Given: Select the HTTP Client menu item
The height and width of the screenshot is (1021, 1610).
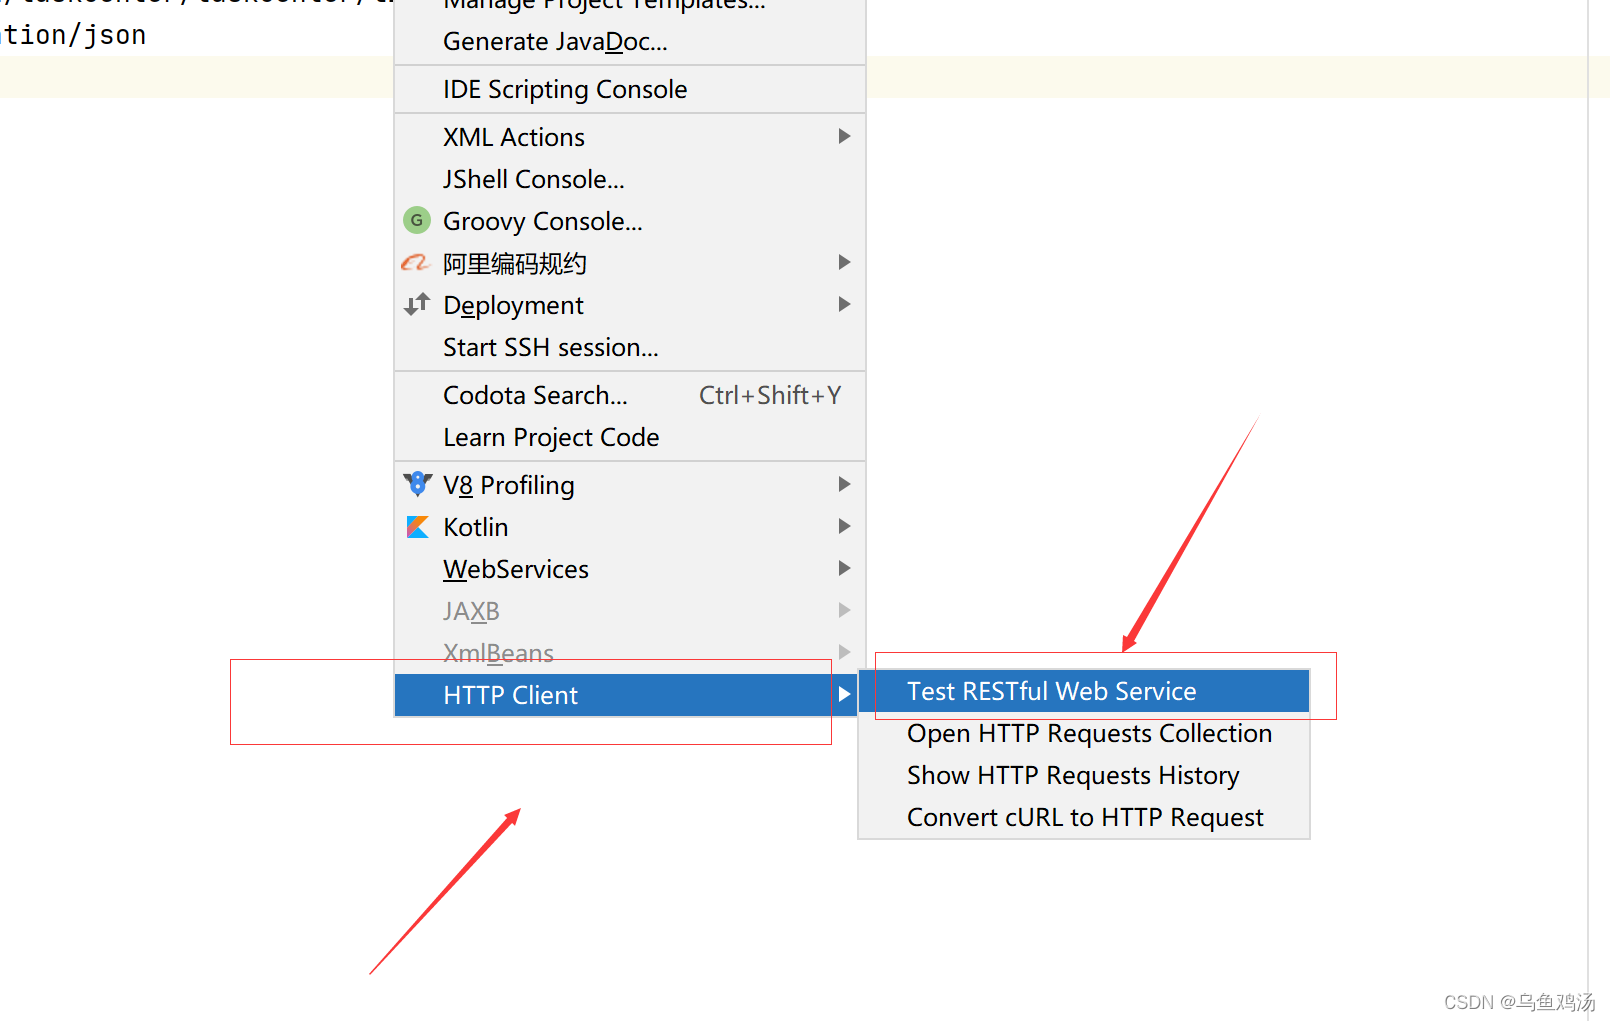Looking at the screenshot, I should pyautogui.click(x=627, y=695).
